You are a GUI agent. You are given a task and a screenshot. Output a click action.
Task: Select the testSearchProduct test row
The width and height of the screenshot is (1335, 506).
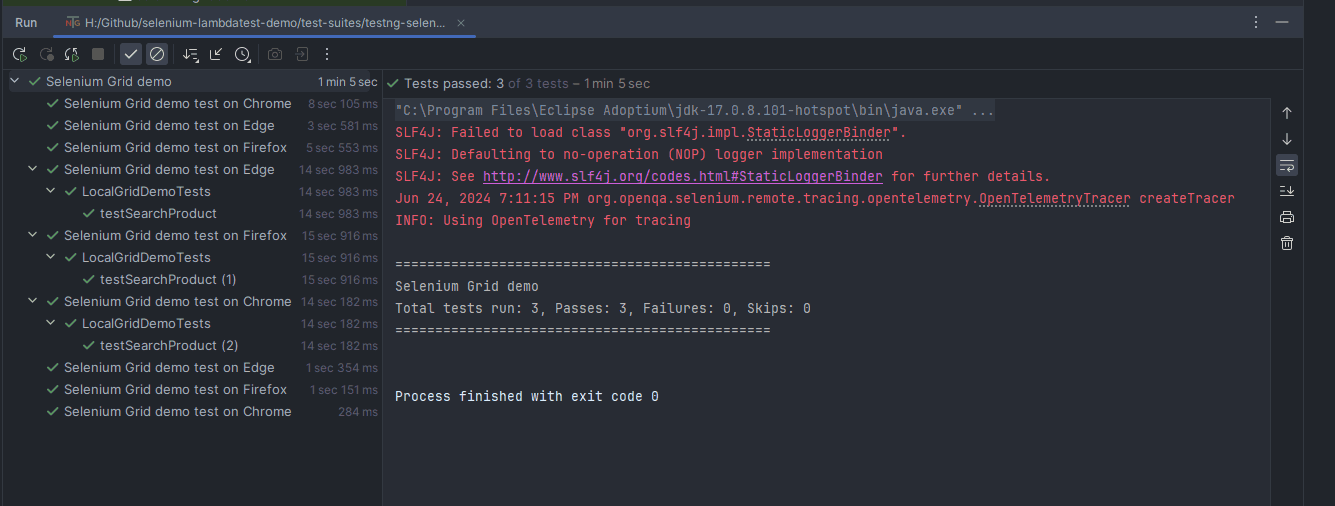194,214
